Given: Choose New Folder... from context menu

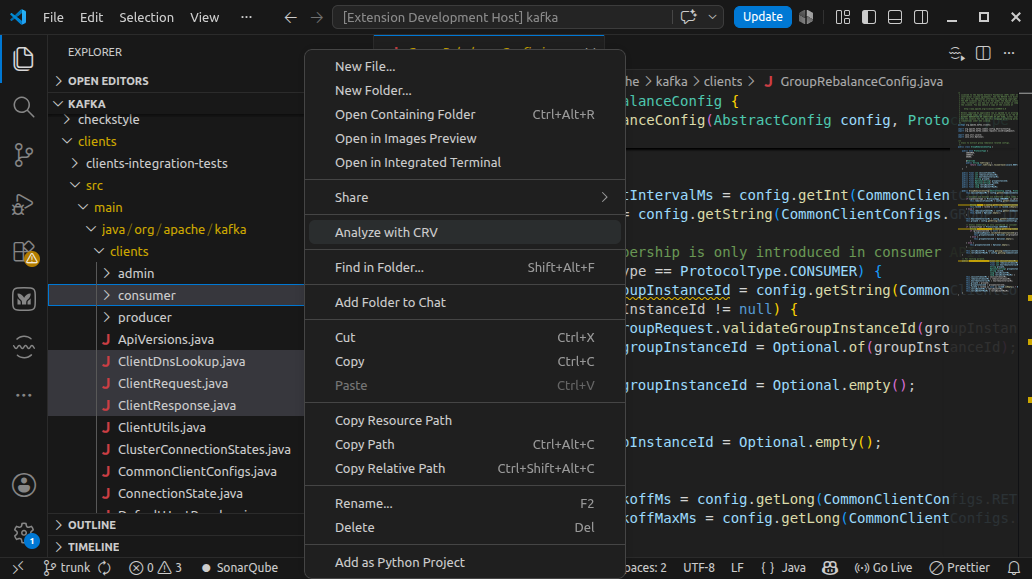Looking at the screenshot, I should click(465, 90).
